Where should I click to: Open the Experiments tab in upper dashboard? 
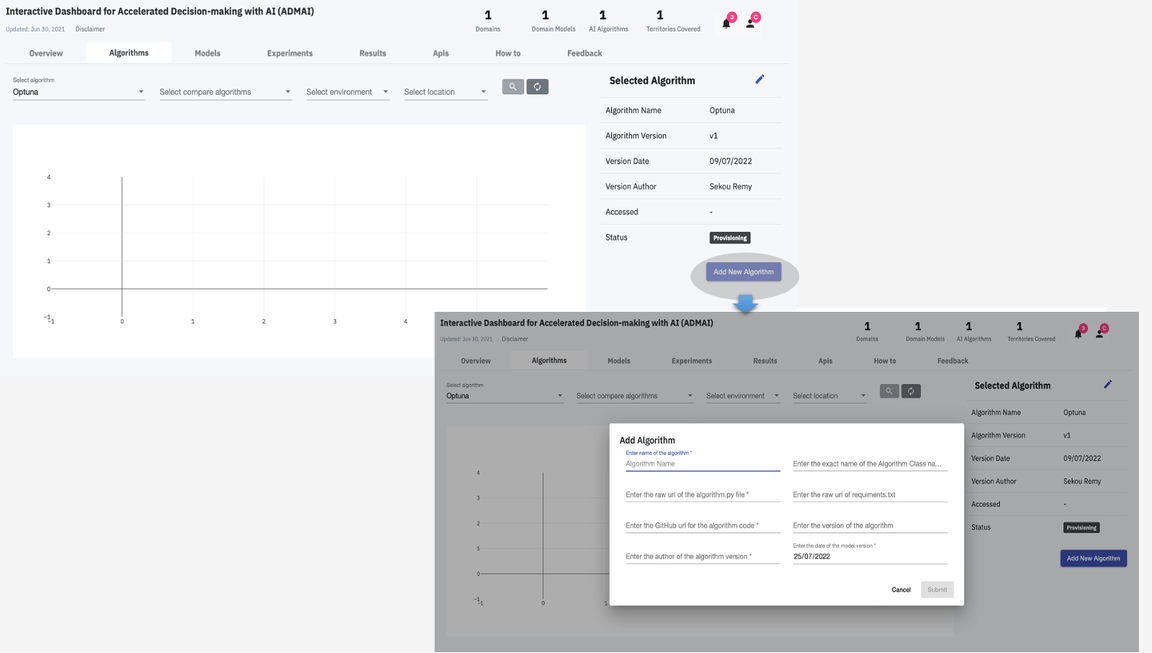pos(289,53)
